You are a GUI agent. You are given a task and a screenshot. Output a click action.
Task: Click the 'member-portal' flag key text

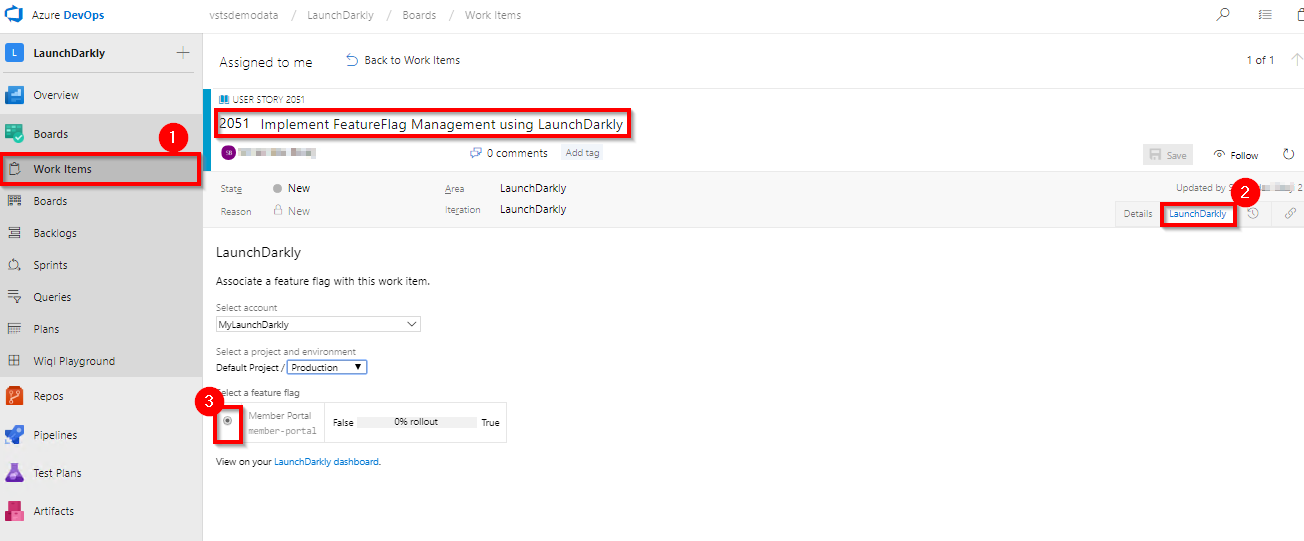pos(282,431)
